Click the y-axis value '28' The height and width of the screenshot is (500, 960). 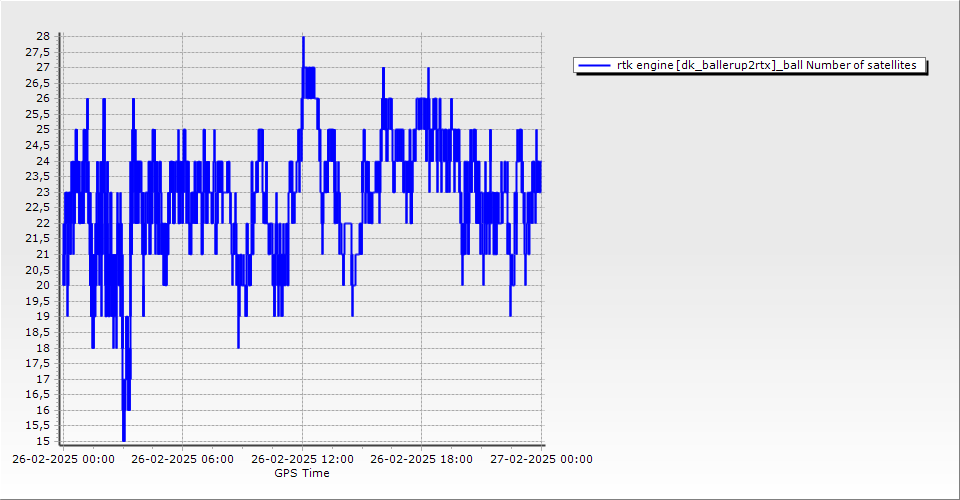click(x=43, y=36)
